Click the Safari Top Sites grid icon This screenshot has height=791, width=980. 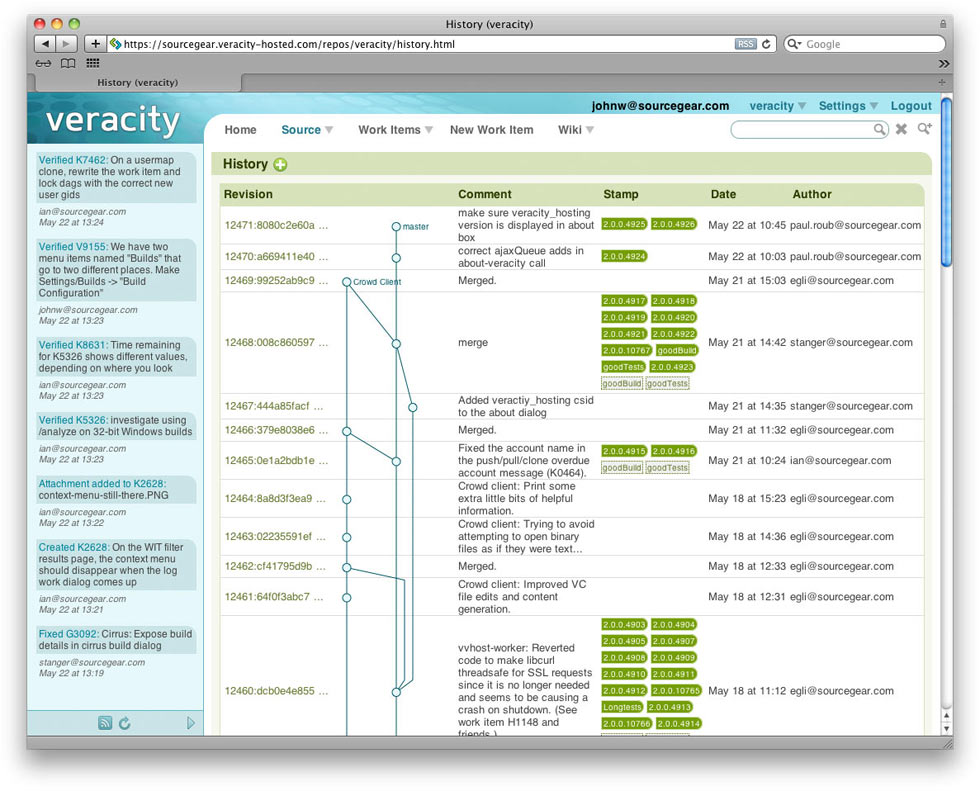93,63
